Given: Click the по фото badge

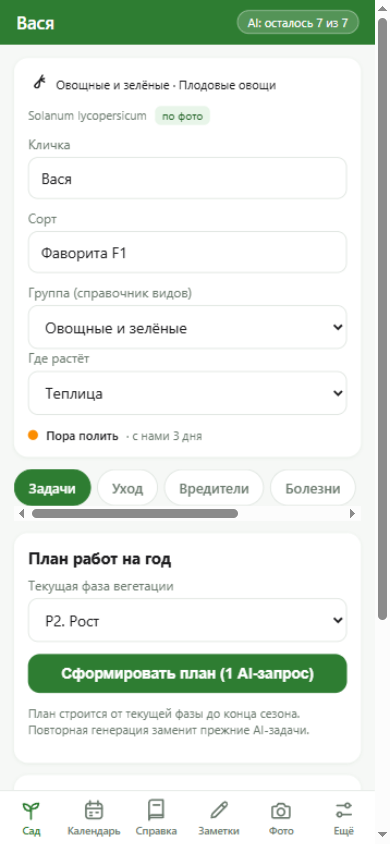Looking at the screenshot, I should pos(182,116).
